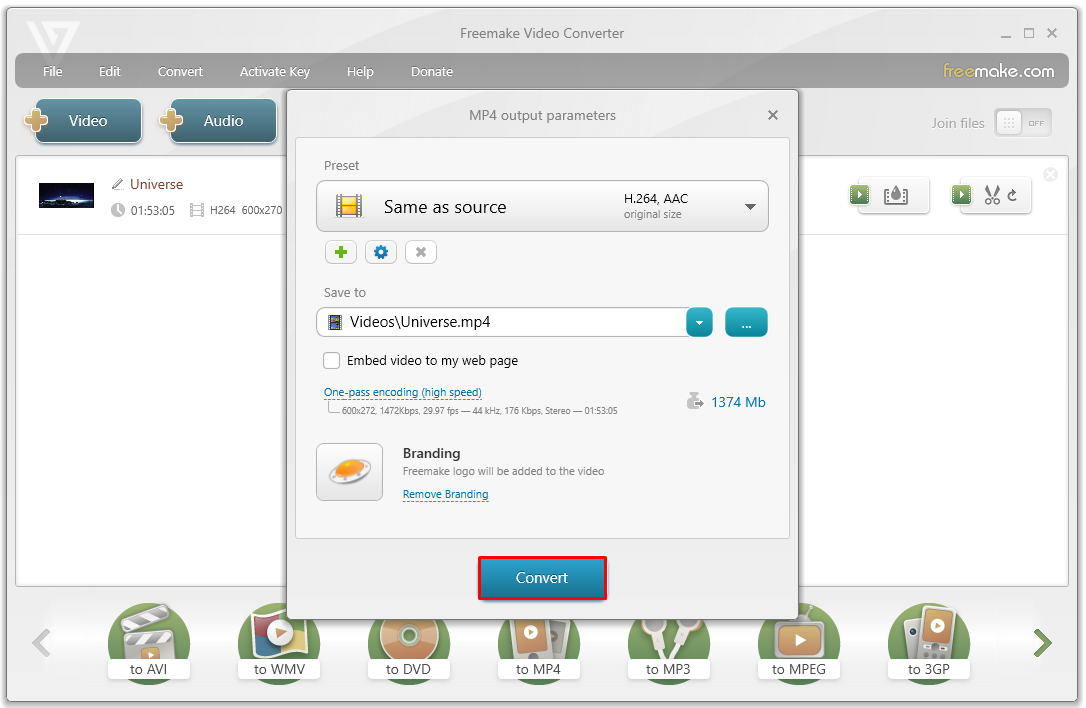Click the Videos\Universe.mp4 path field
Image resolution: width=1086 pixels, height=708 pixels.
502,322
